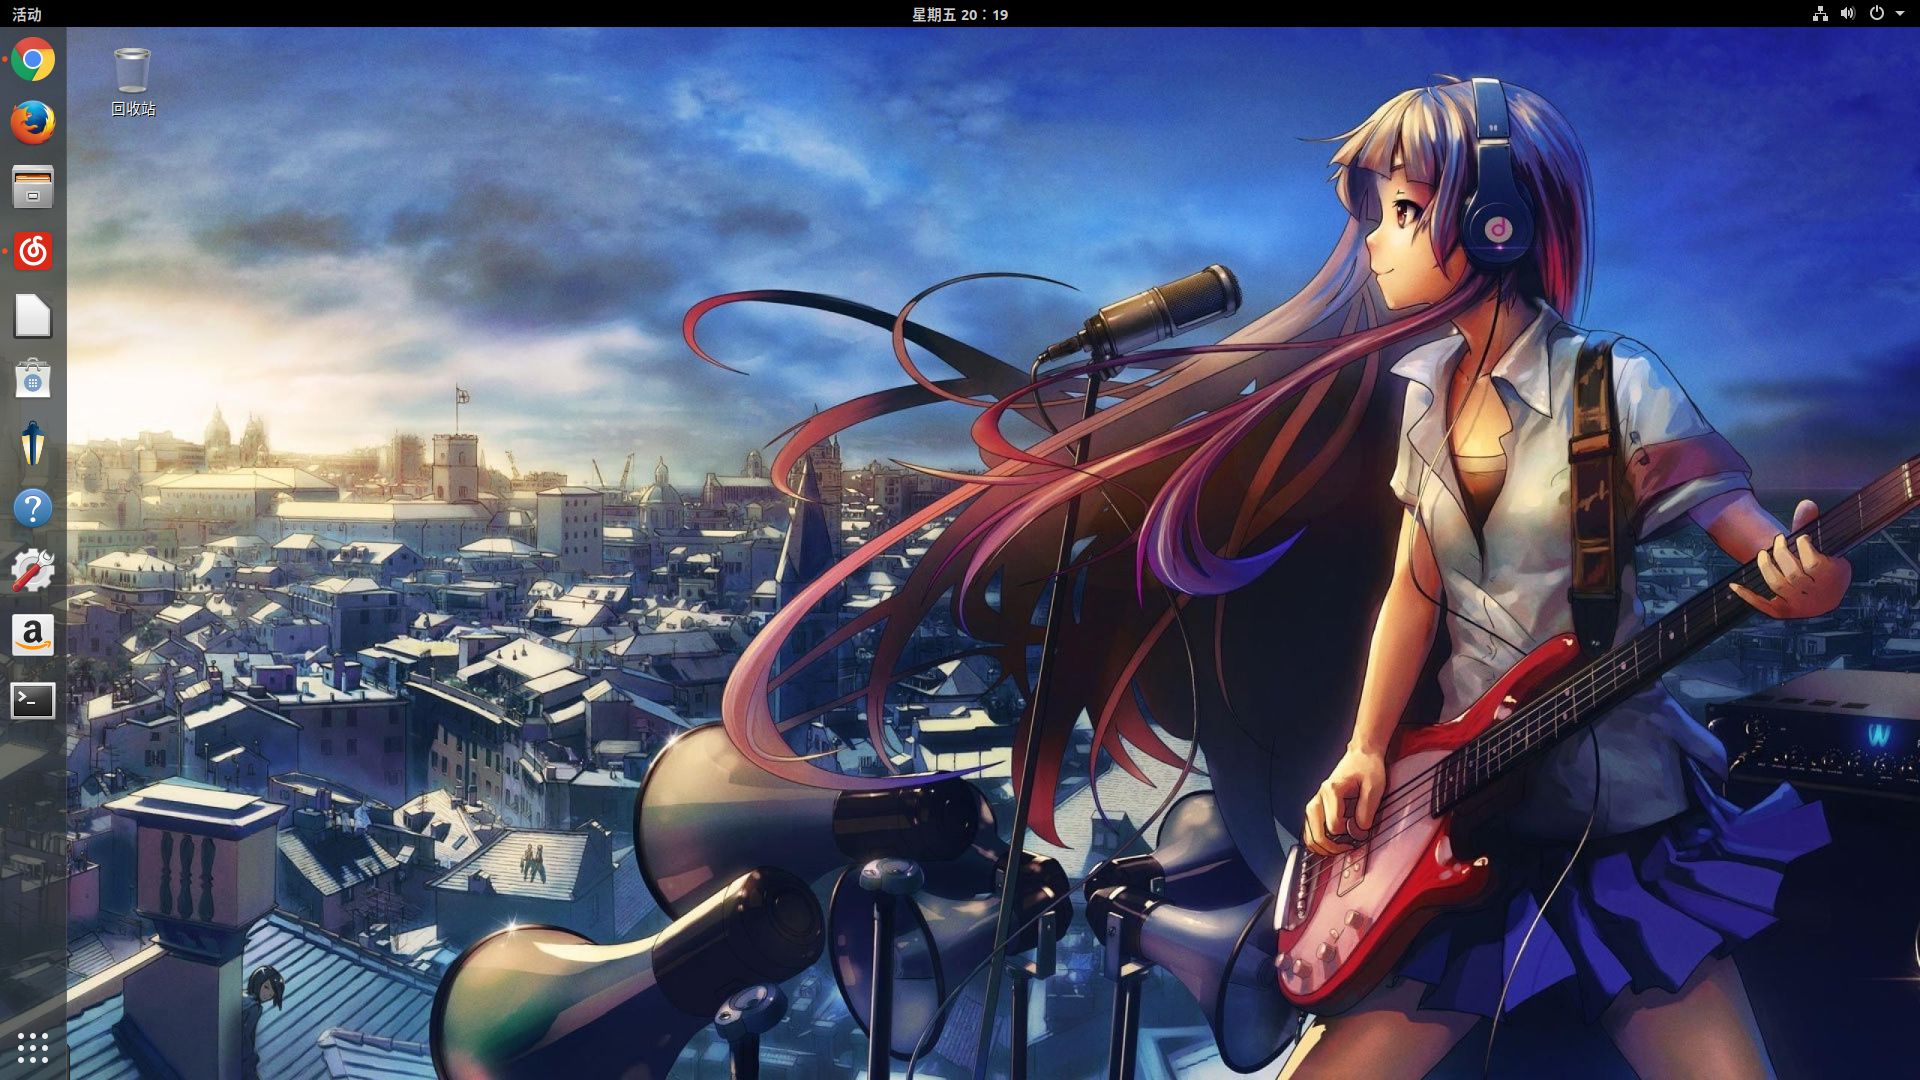Select the 回收站 trash icon on the desktop
Screen dimensions: 1920x1080
[133, 82]
